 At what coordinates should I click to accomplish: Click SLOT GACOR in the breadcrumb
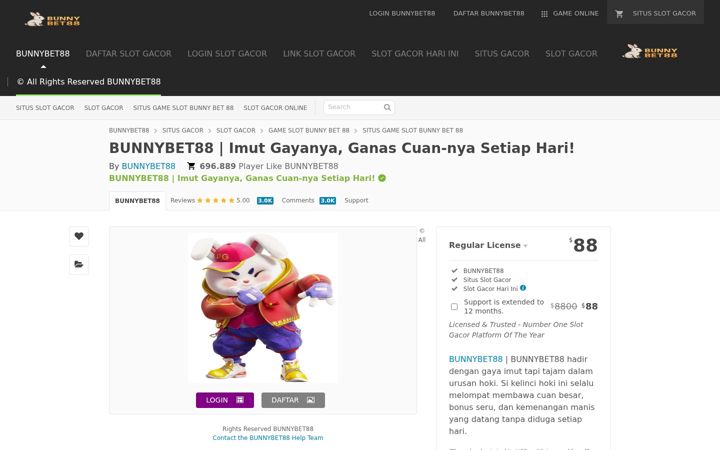pyautogui.click(x=236, y=130)
